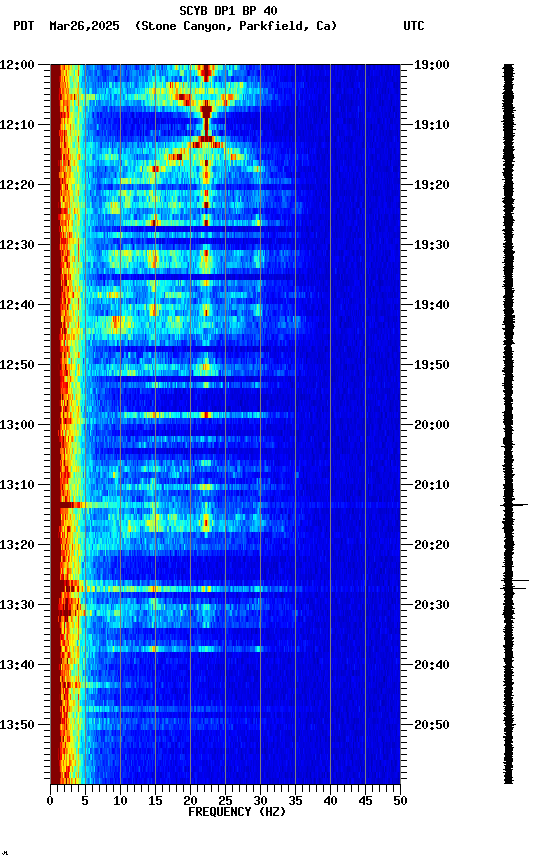This screenshot has width=552, height=864.
Task: Click the broadband event streak at 13:13 PDT
Action: pos(225,505)
